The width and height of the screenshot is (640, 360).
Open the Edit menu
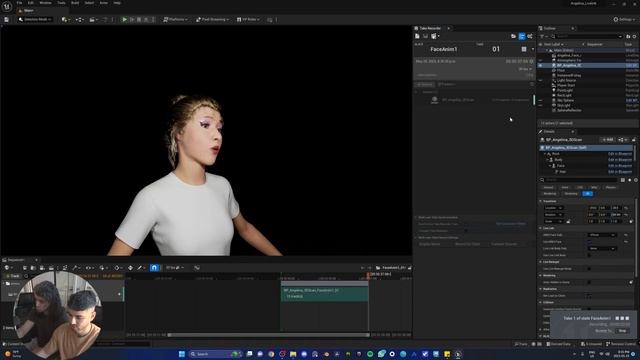(x=31, y=3)
